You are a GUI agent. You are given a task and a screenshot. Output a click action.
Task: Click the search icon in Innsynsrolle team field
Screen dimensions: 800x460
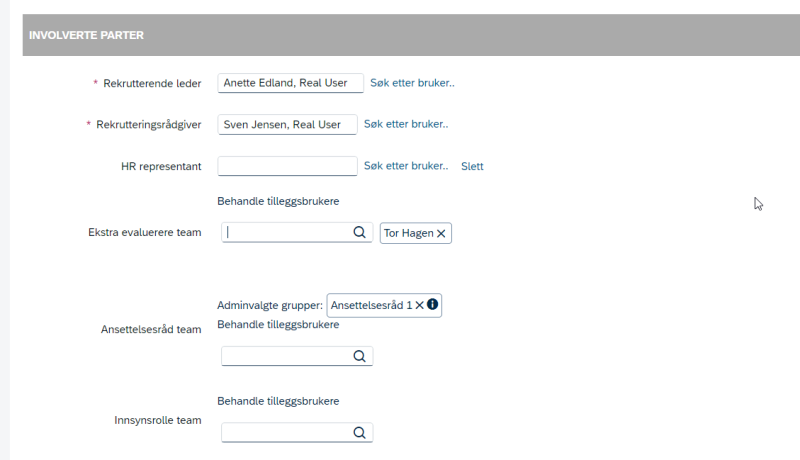(x=359, y=433)
